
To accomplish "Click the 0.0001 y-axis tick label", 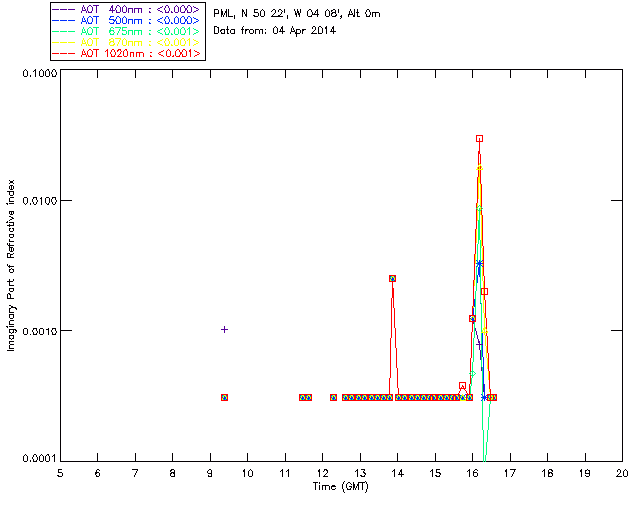I will click(x=39, y=459).
